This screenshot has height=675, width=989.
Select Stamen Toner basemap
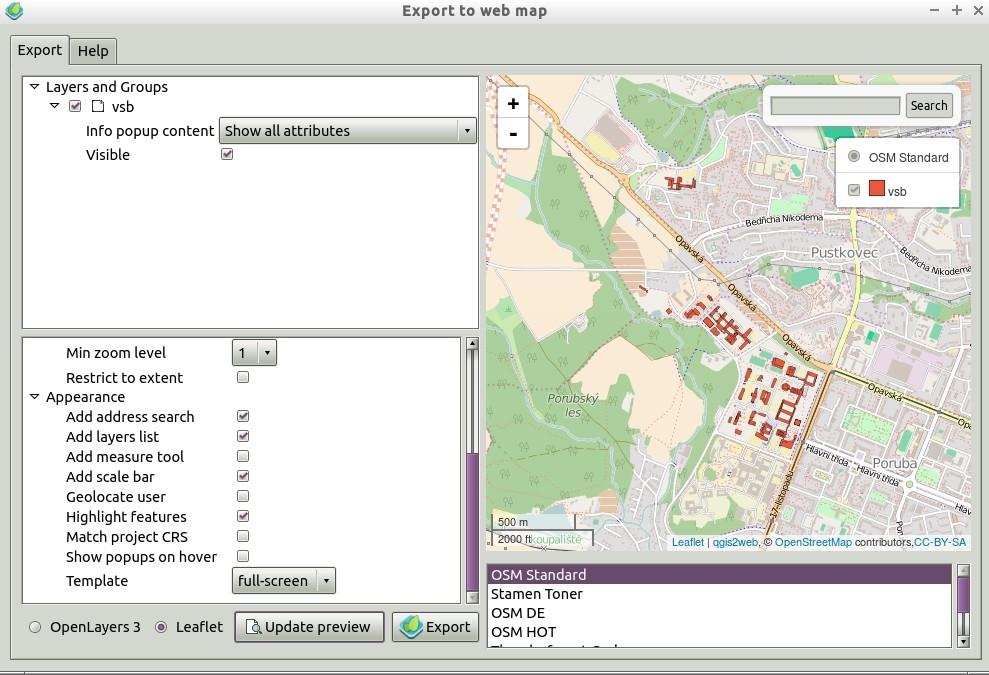[x=719, y=594]
